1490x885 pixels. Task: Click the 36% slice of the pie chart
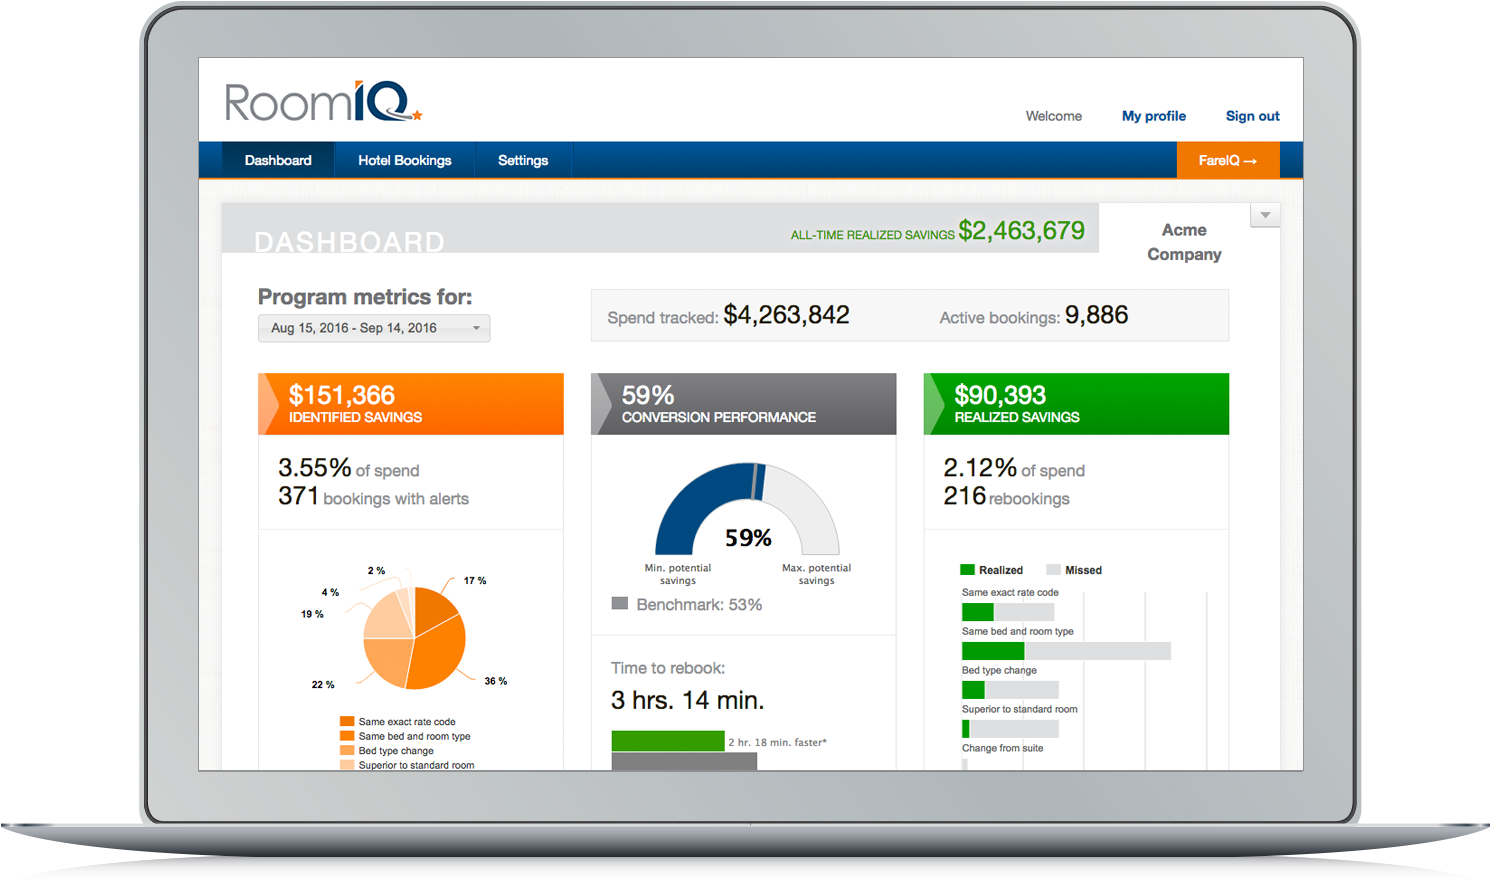tap(440, 655)
